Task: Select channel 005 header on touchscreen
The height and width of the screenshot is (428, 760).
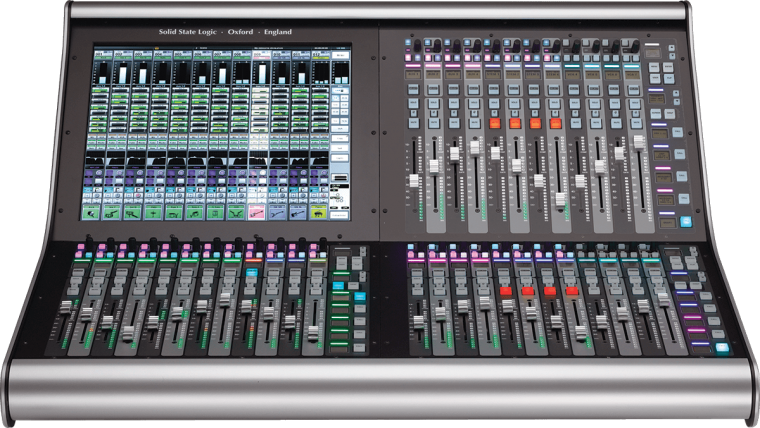Action: [181, 54]
